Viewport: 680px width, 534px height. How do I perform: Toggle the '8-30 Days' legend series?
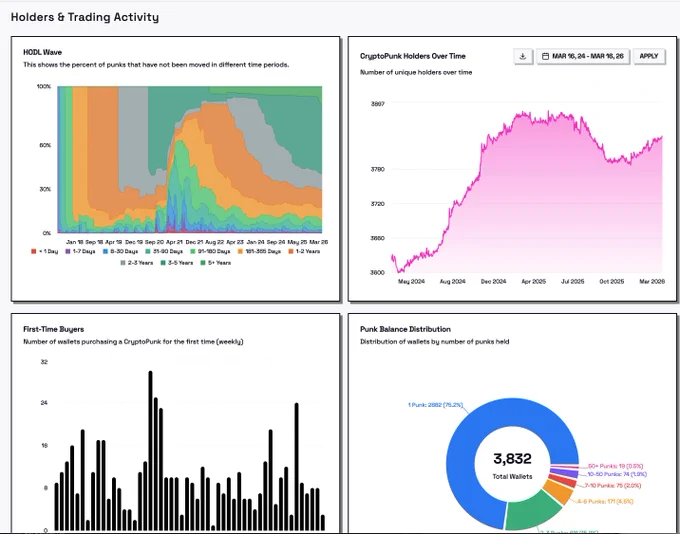click(x=120, y=252)
